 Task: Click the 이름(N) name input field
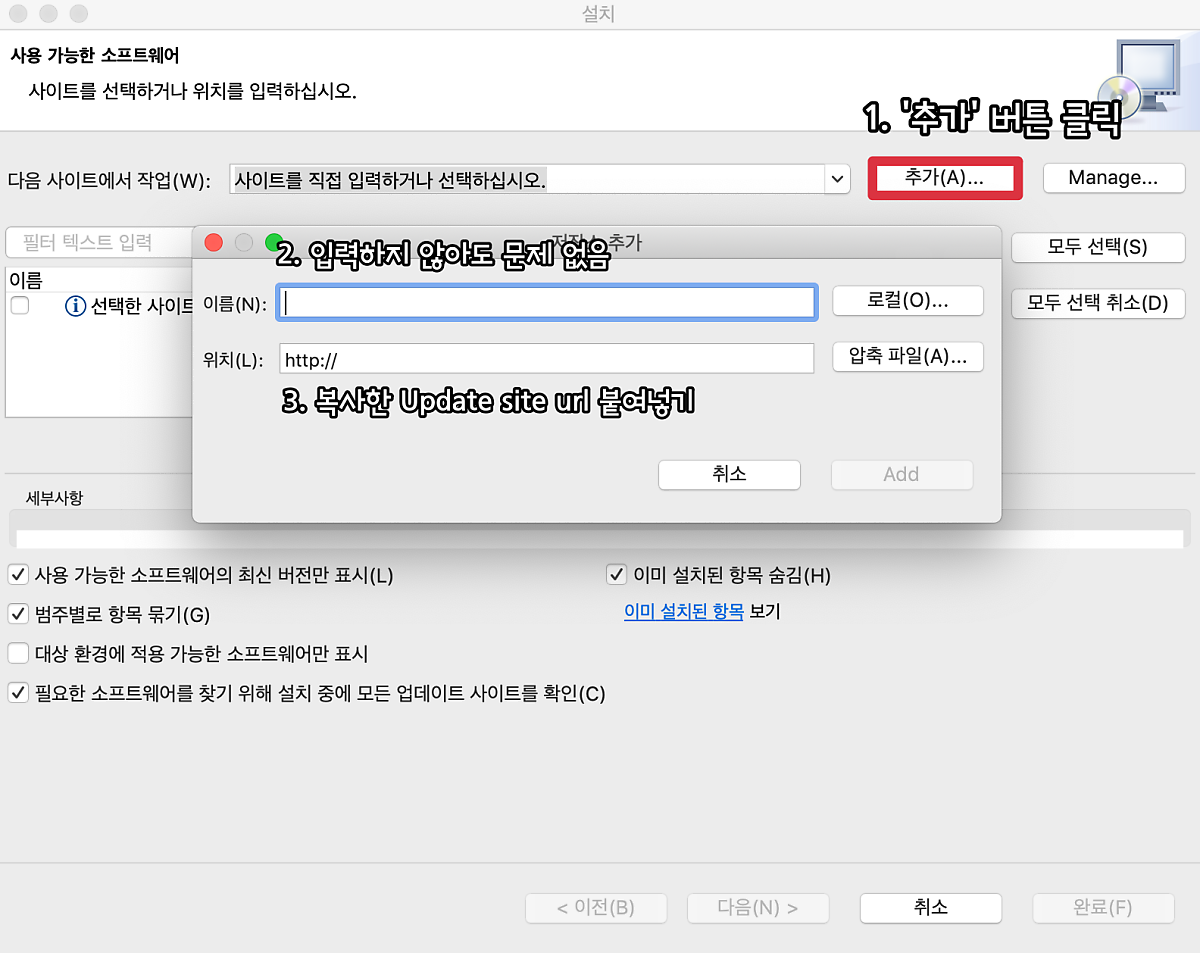[x=547, y=303]
